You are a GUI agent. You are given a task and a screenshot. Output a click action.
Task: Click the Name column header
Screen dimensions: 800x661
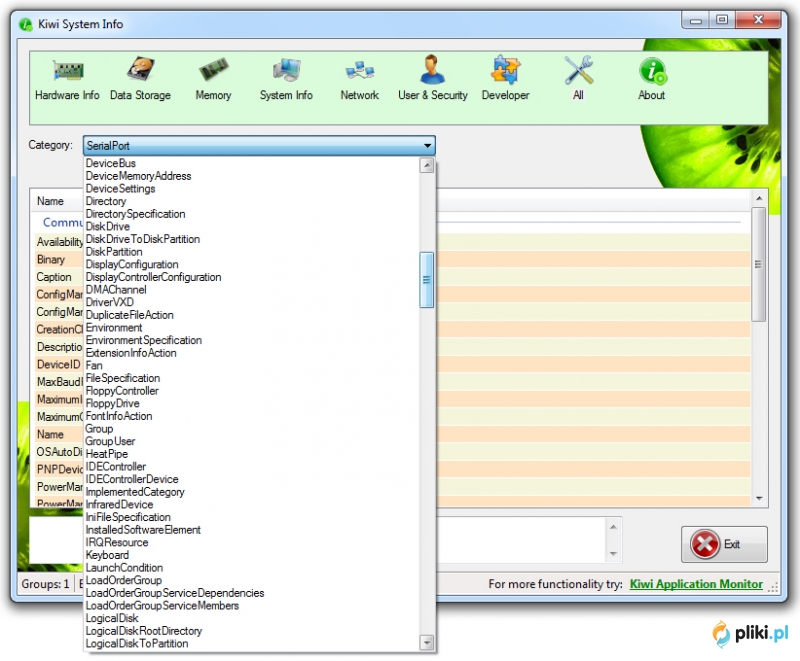pos(51,201)
